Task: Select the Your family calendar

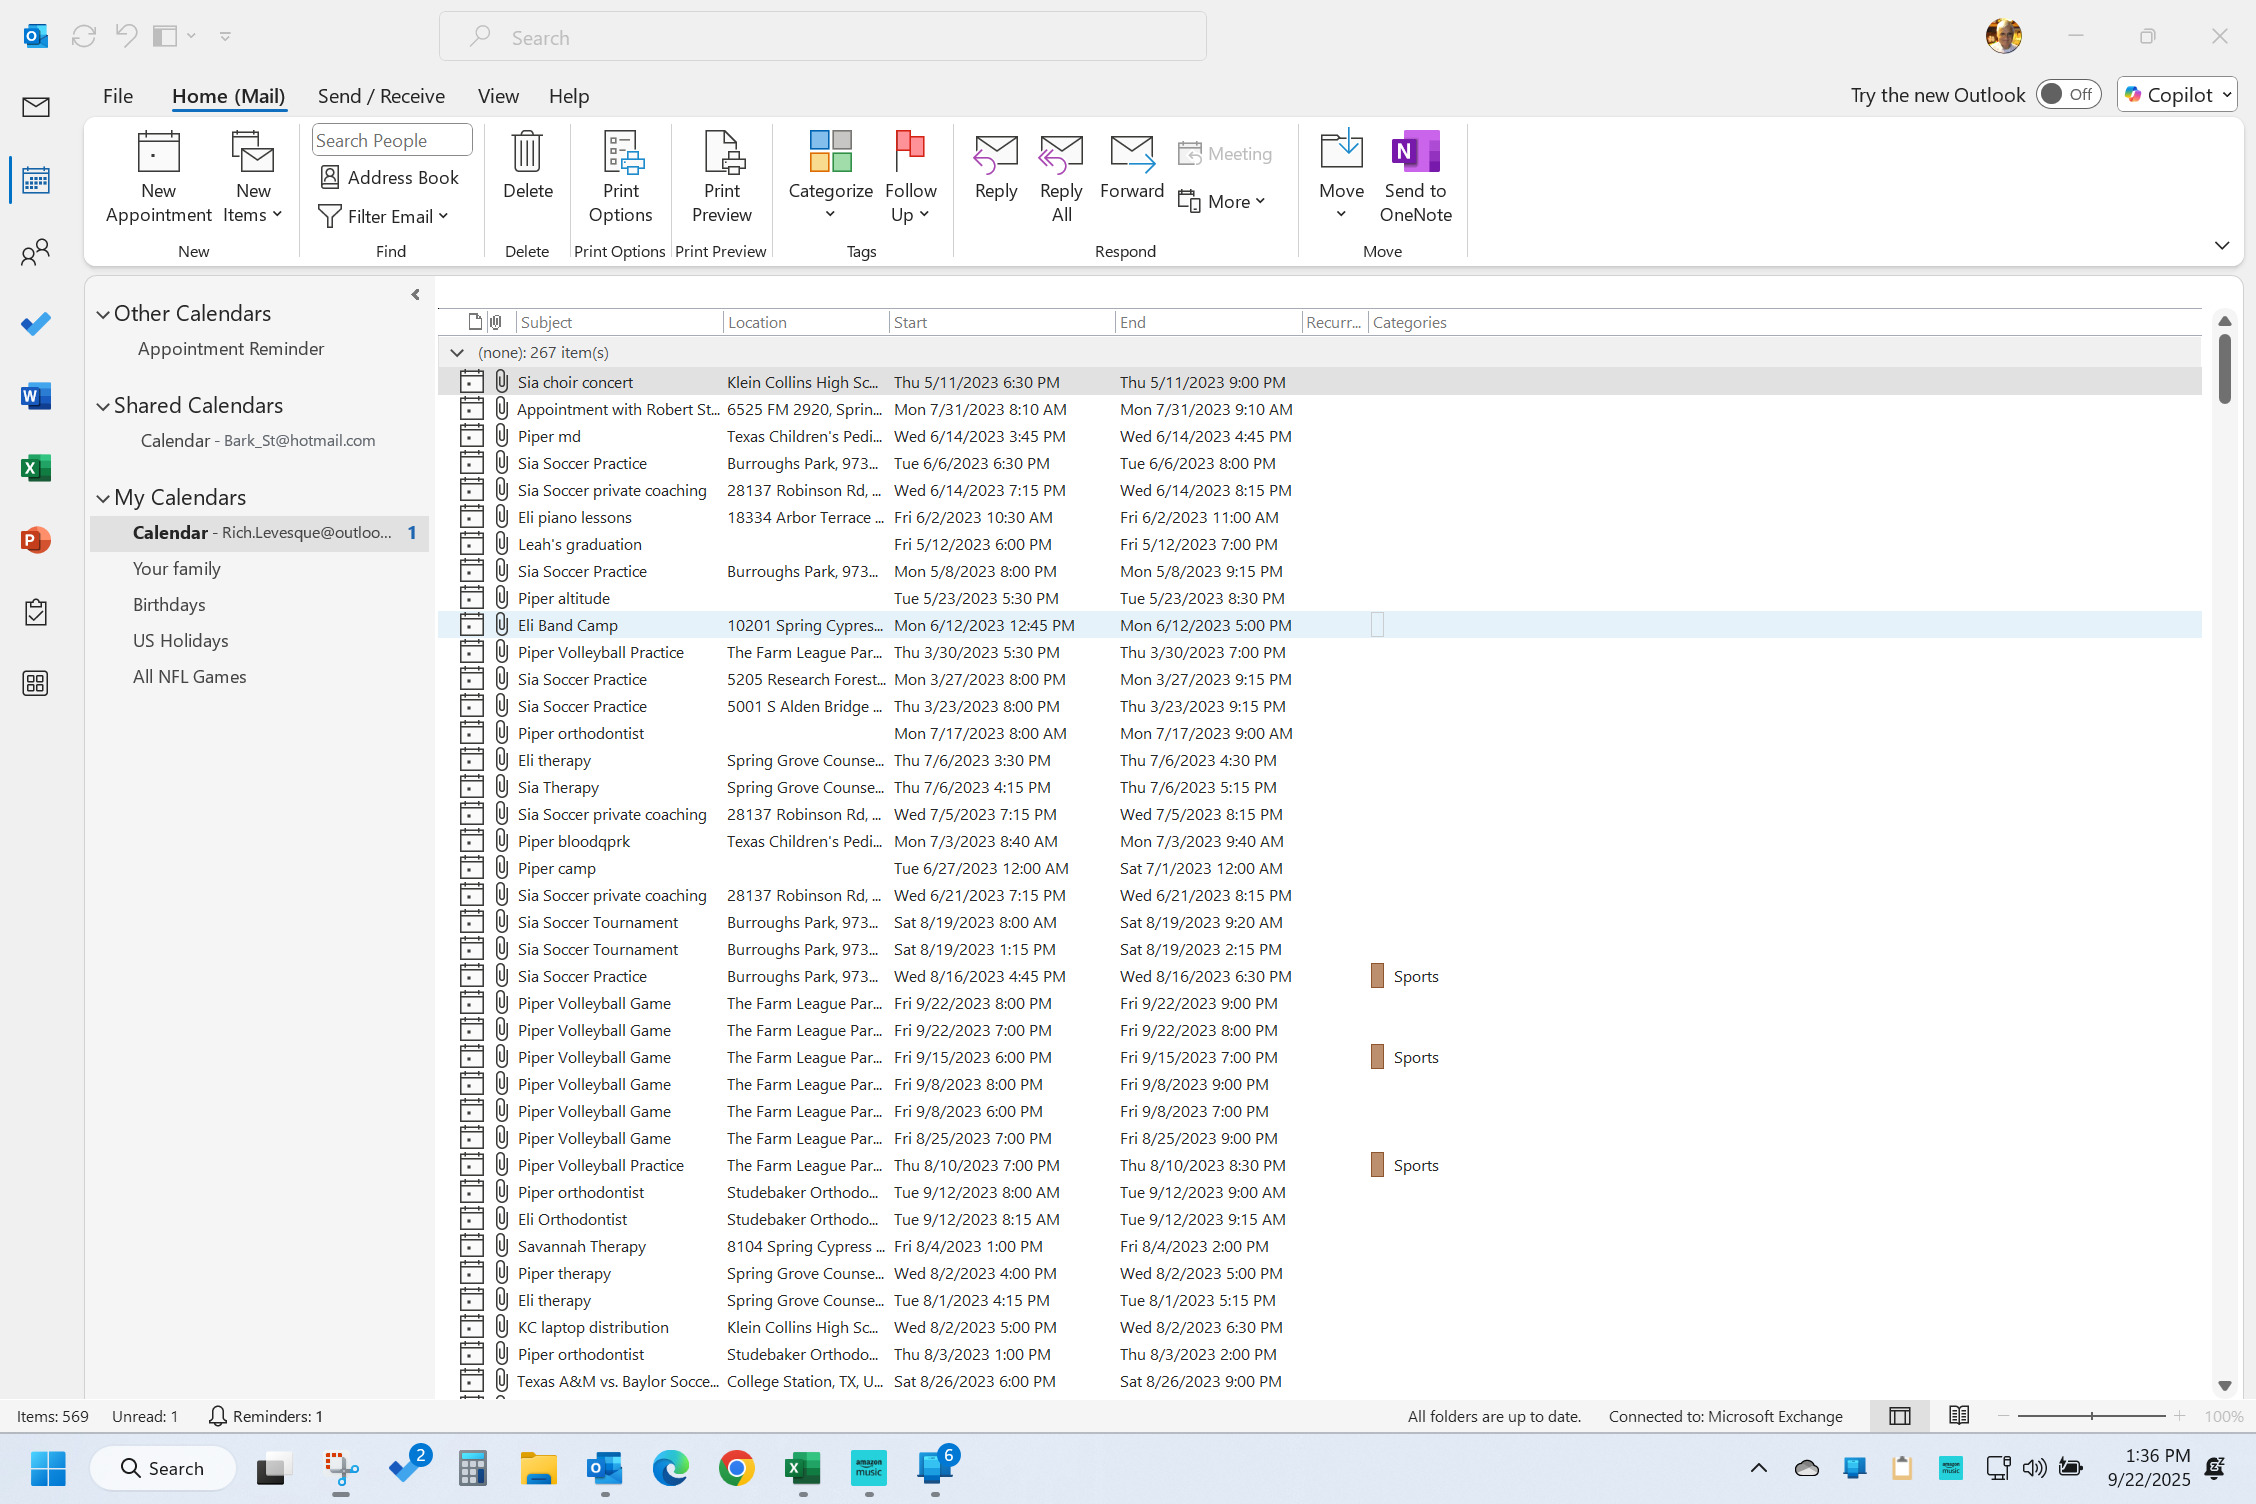Action: (x=177, y=568)
